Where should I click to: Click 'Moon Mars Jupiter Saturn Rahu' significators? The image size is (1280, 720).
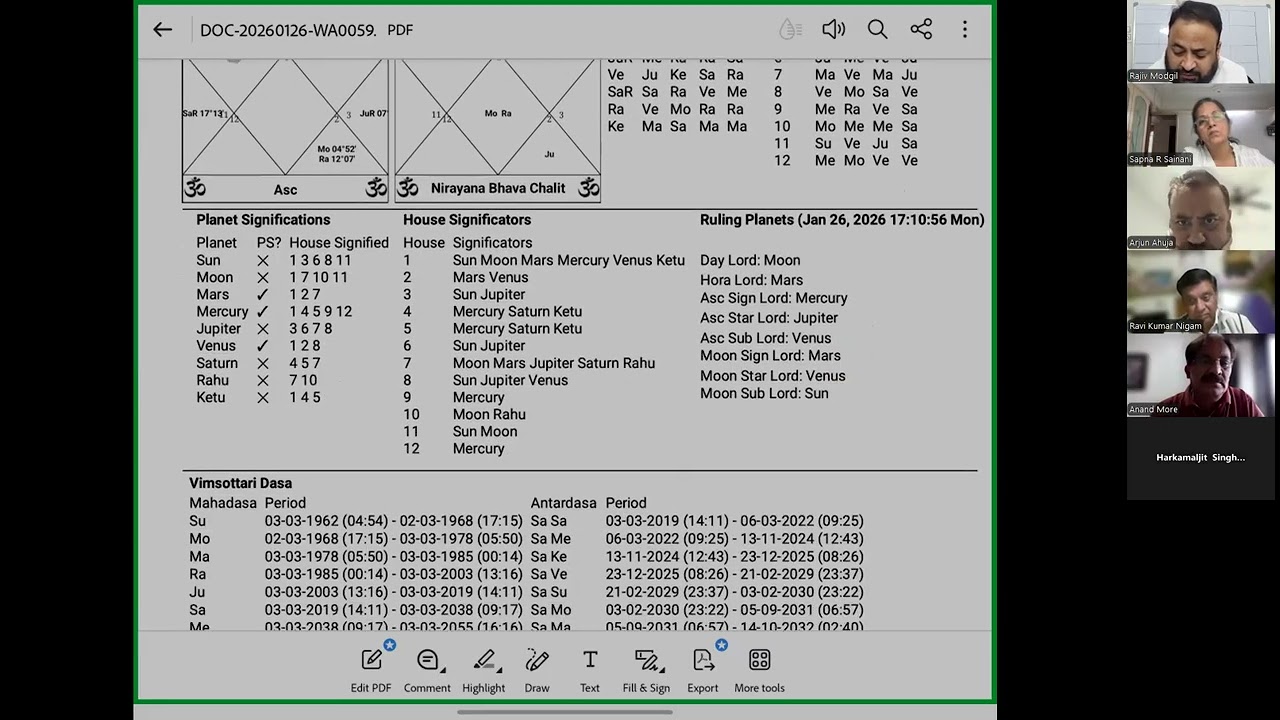(554, 363)
